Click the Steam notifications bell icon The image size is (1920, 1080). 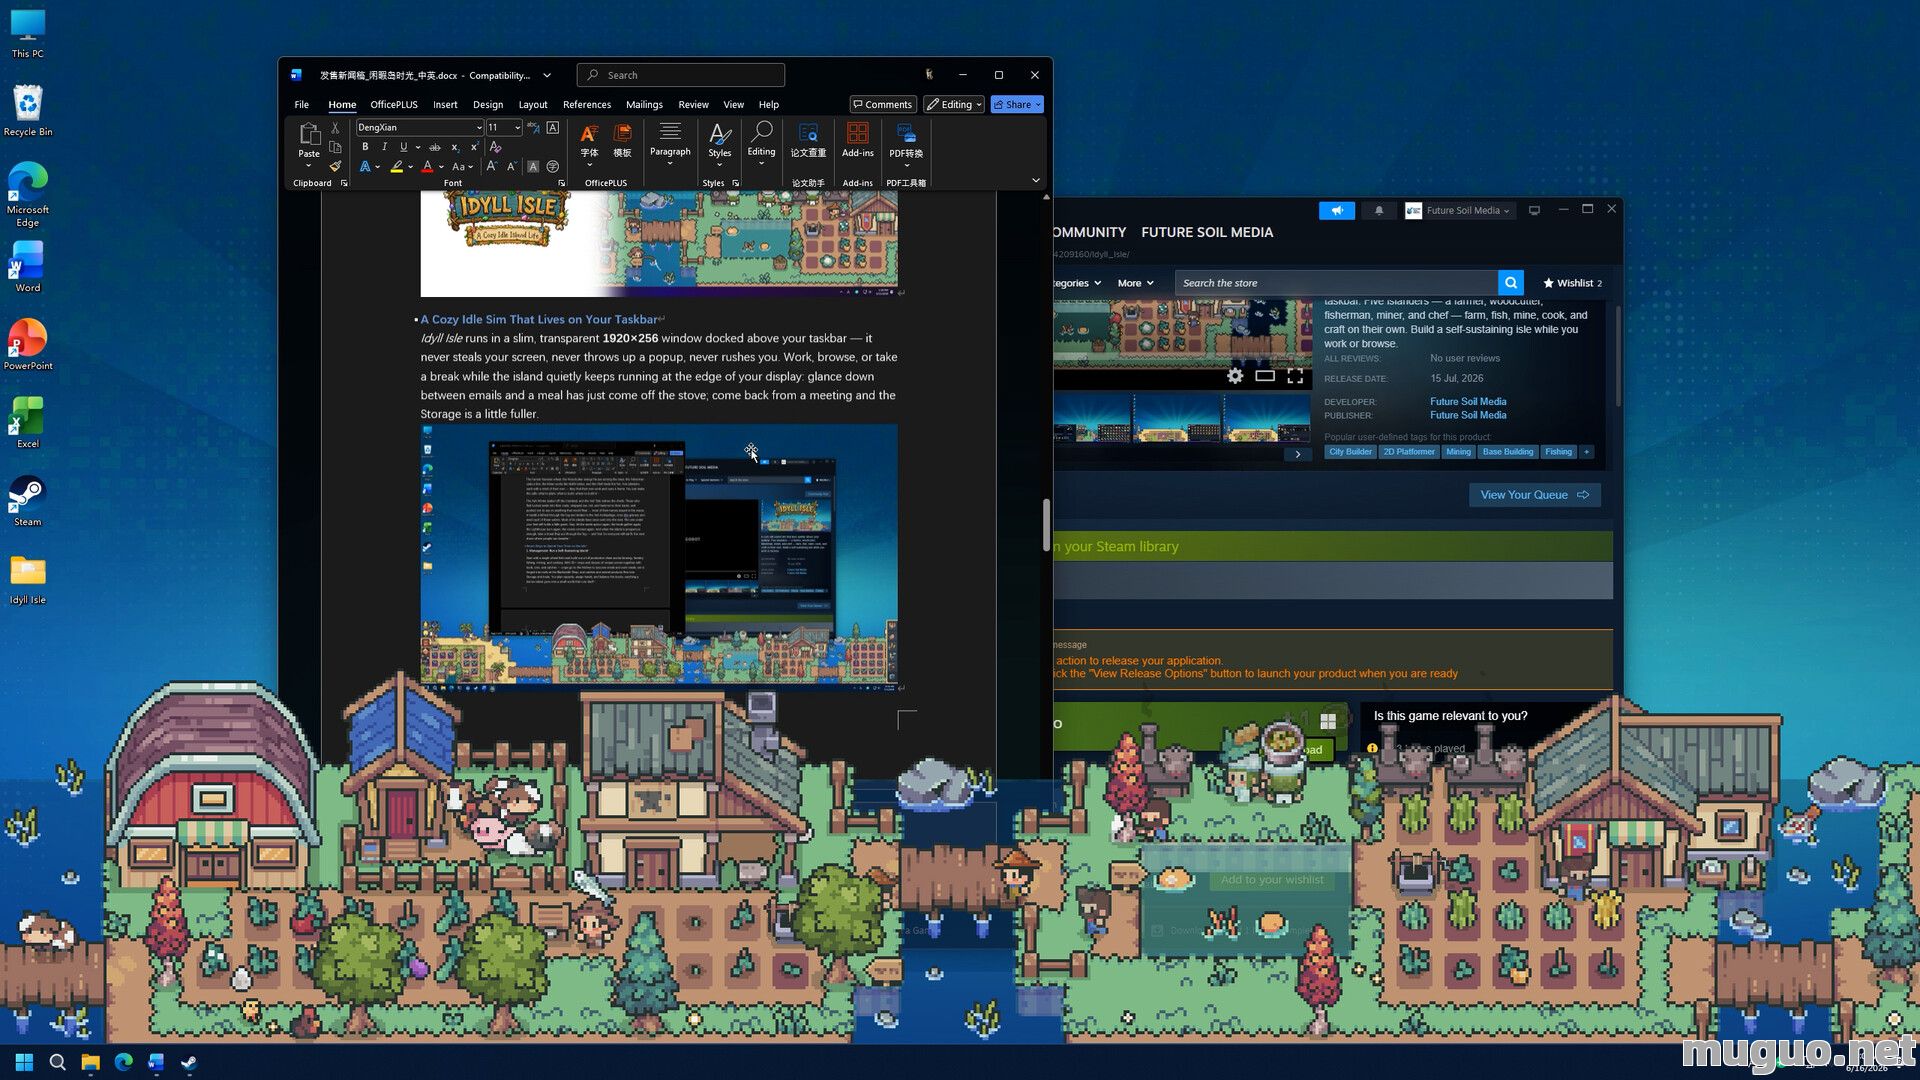coord(1379,210)
